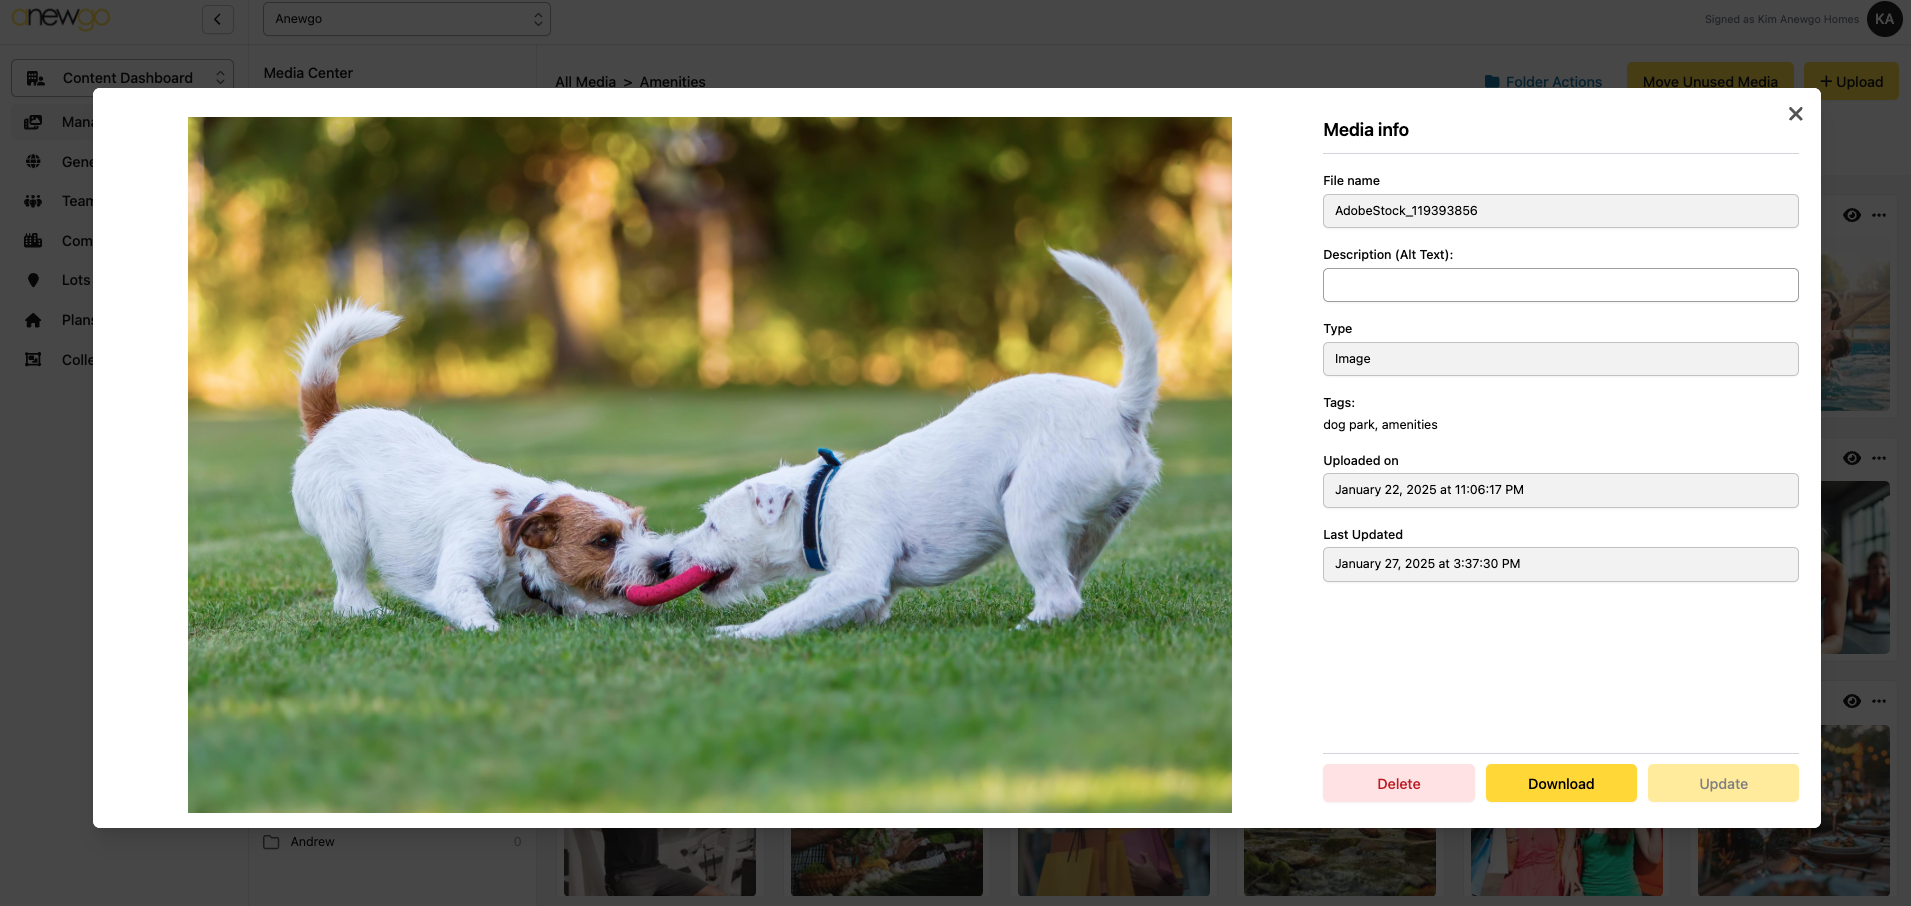Open the Andrew folder

coord(312,842)
